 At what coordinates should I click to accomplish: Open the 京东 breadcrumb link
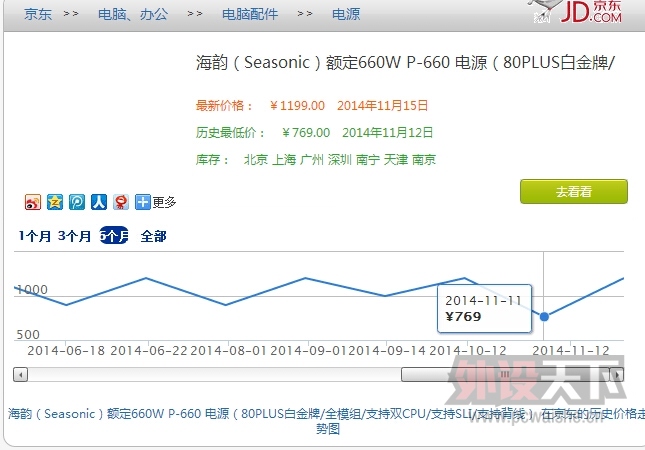tap(38, 14)
